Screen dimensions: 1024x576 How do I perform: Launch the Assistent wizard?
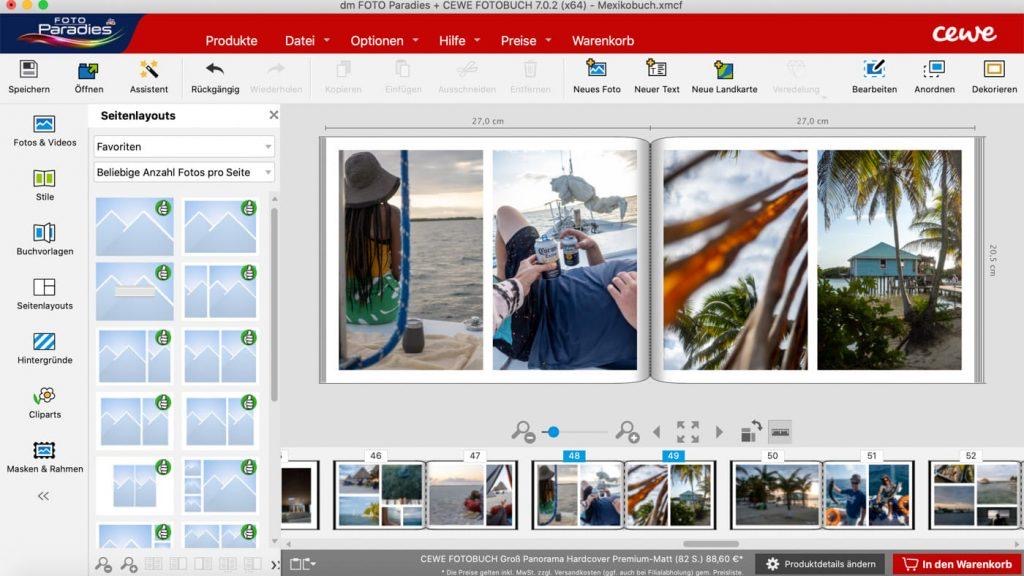click(148, 76)
